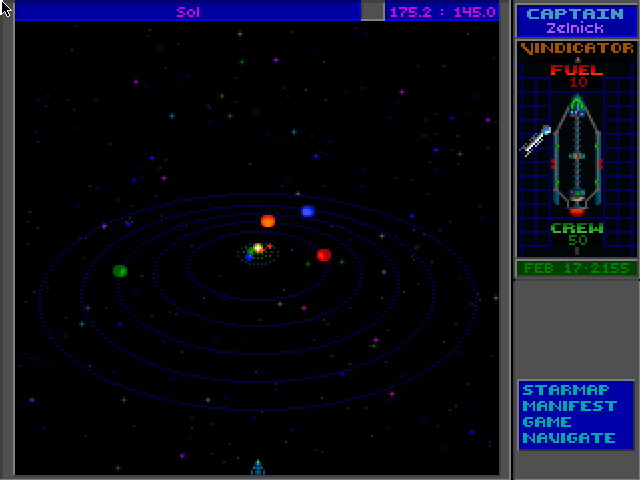Select STARMAP from the menu
Viewport: 640px width, 480px height.
pyautogui.click(x=566, y=390)
